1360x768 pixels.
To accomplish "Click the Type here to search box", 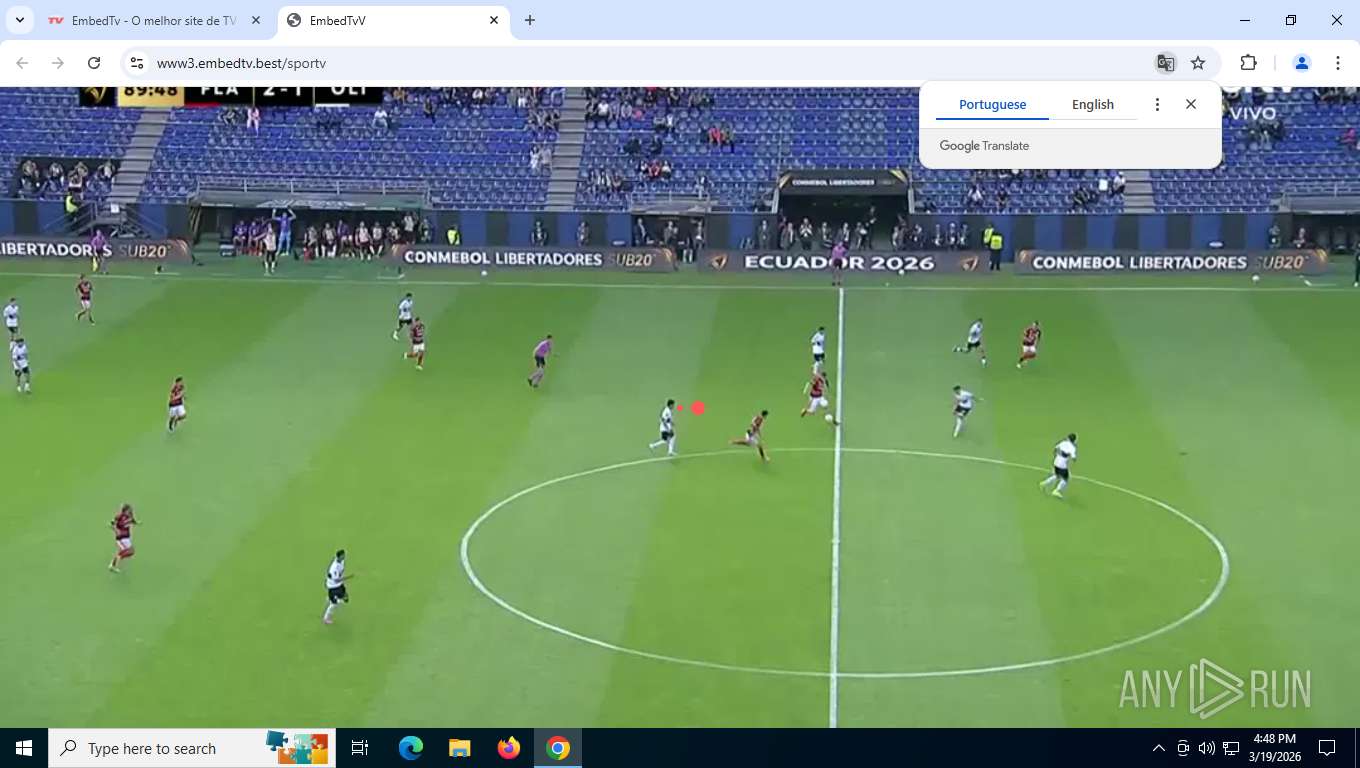I will (192, 748).
